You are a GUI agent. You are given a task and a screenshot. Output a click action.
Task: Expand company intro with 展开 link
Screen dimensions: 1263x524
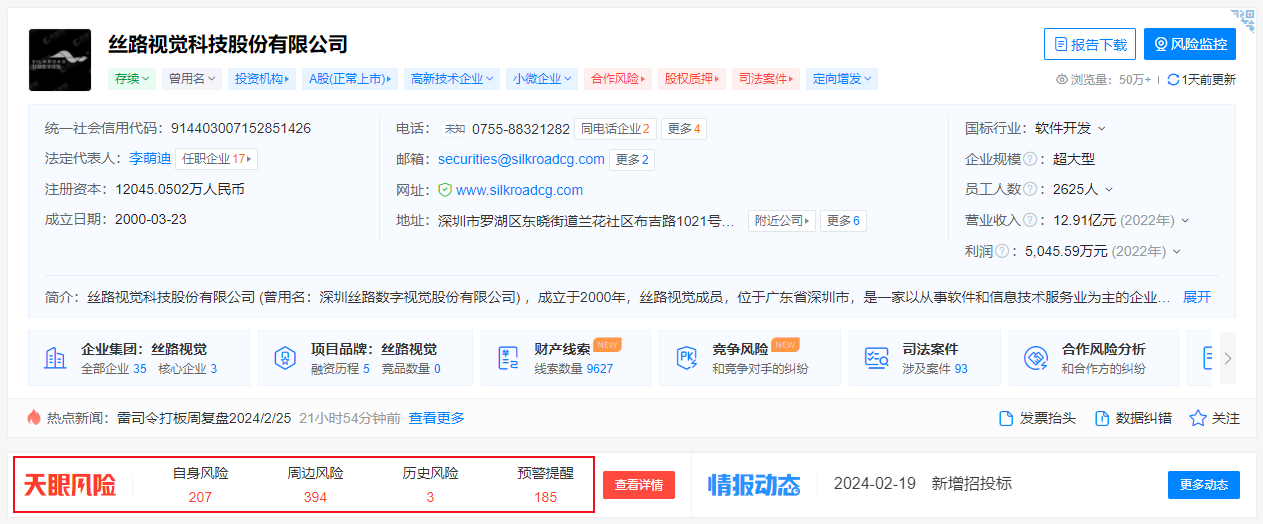tap(1197, 297)
